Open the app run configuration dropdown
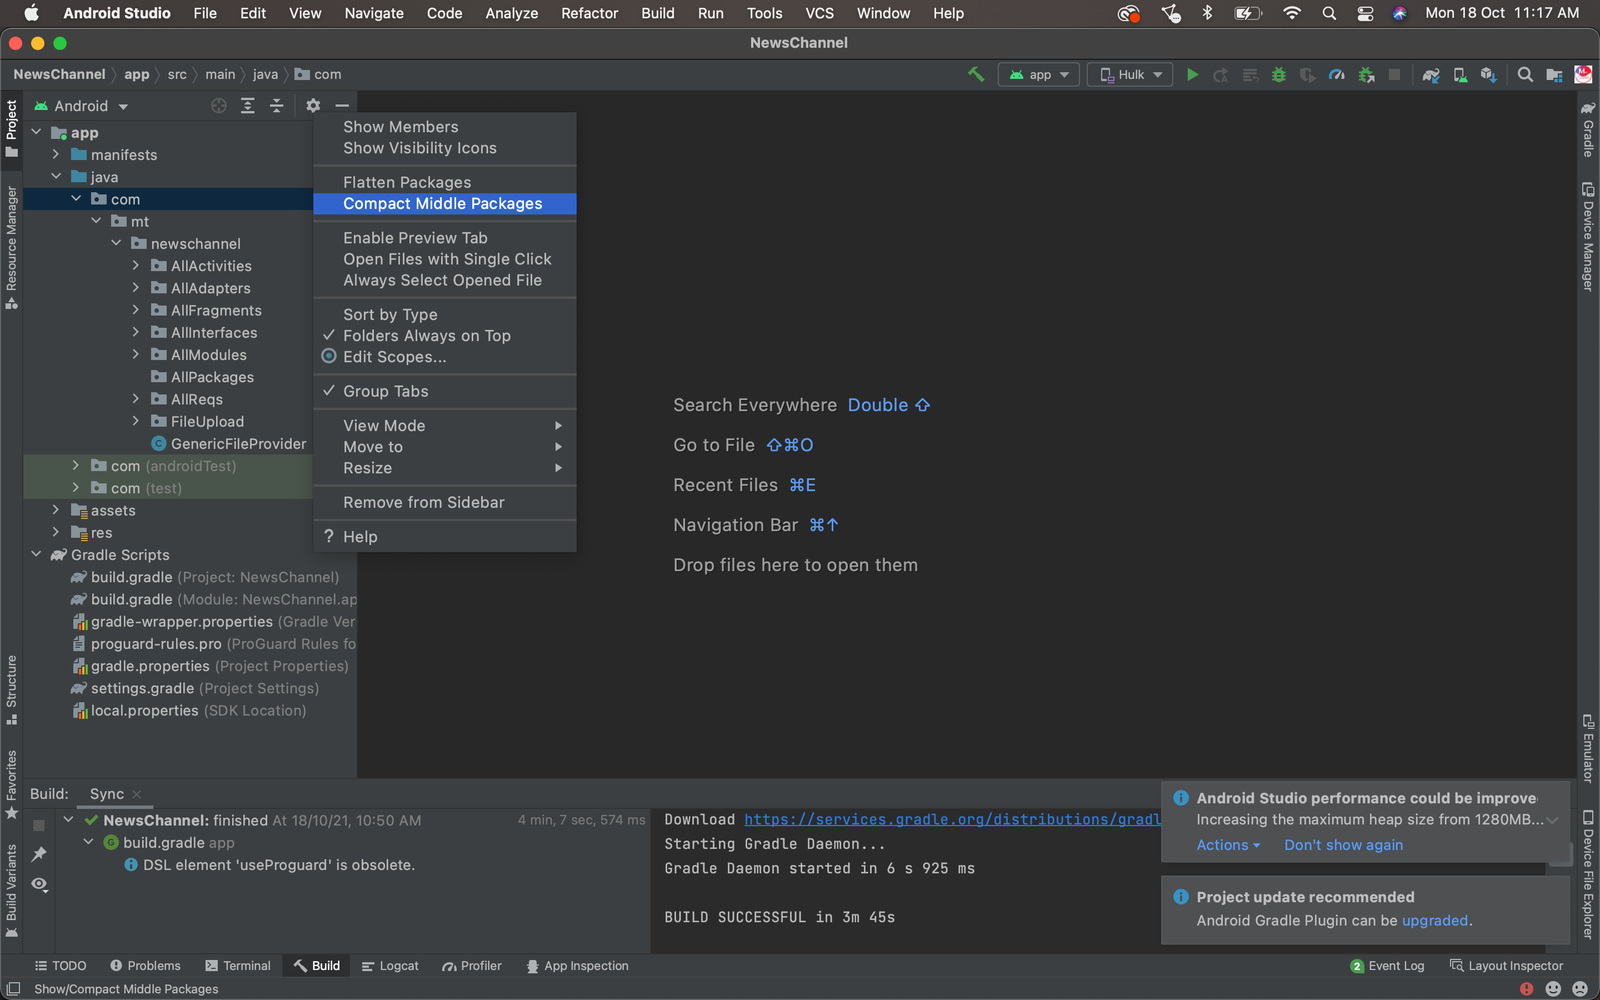The height and width of the screenshot is (1000, 1600). pos(1039,75)
